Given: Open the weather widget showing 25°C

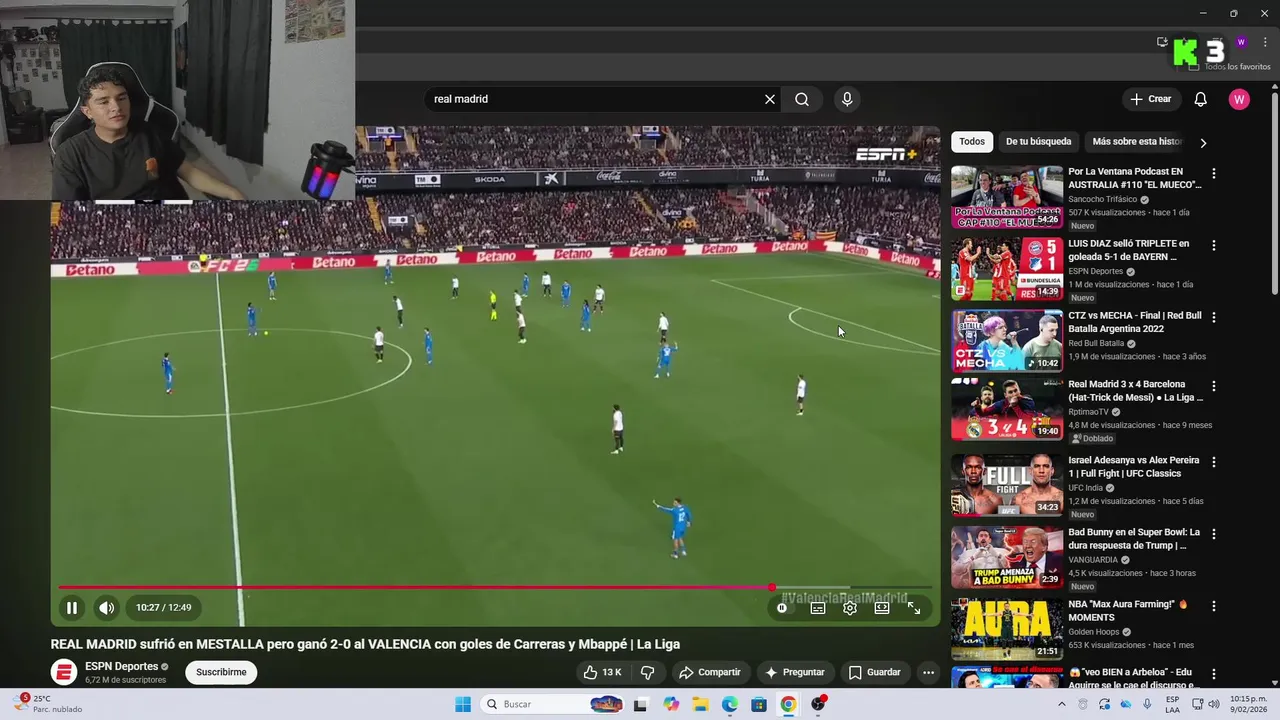Looking at the screenshot, I should click(48, 704).
